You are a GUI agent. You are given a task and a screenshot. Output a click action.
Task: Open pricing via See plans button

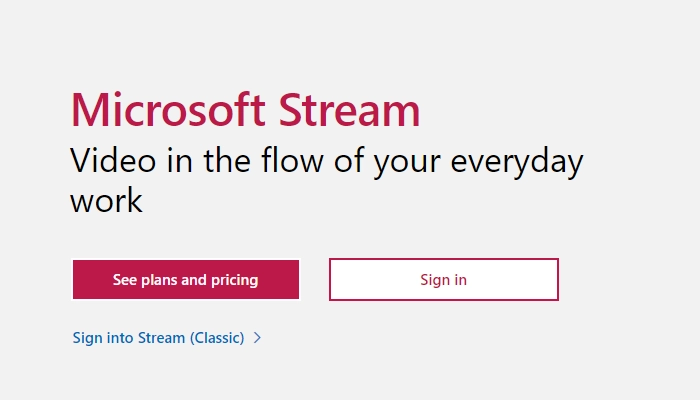coord(185,280)
